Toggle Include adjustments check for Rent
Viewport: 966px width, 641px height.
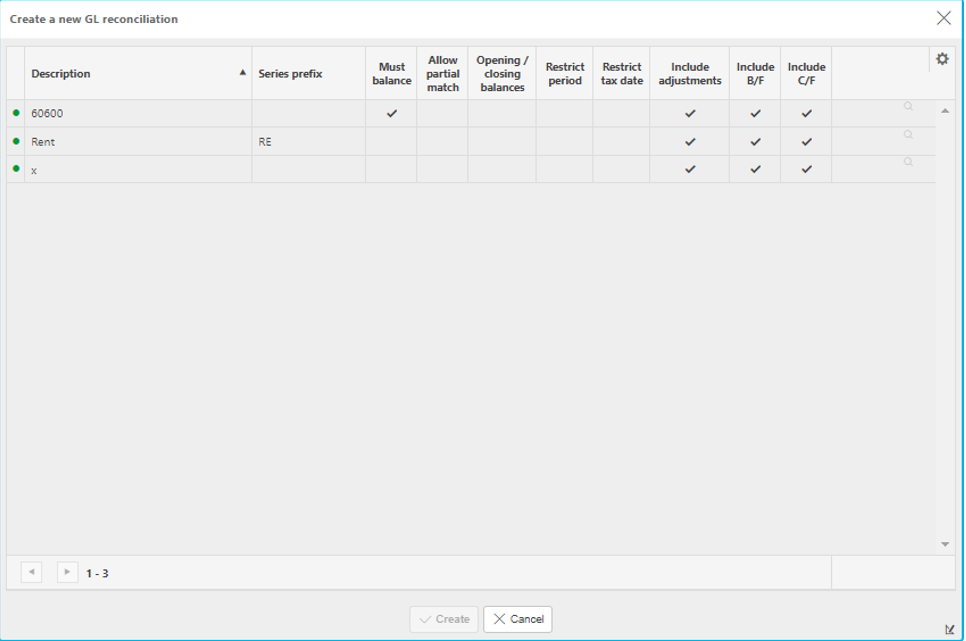(690, 142)
